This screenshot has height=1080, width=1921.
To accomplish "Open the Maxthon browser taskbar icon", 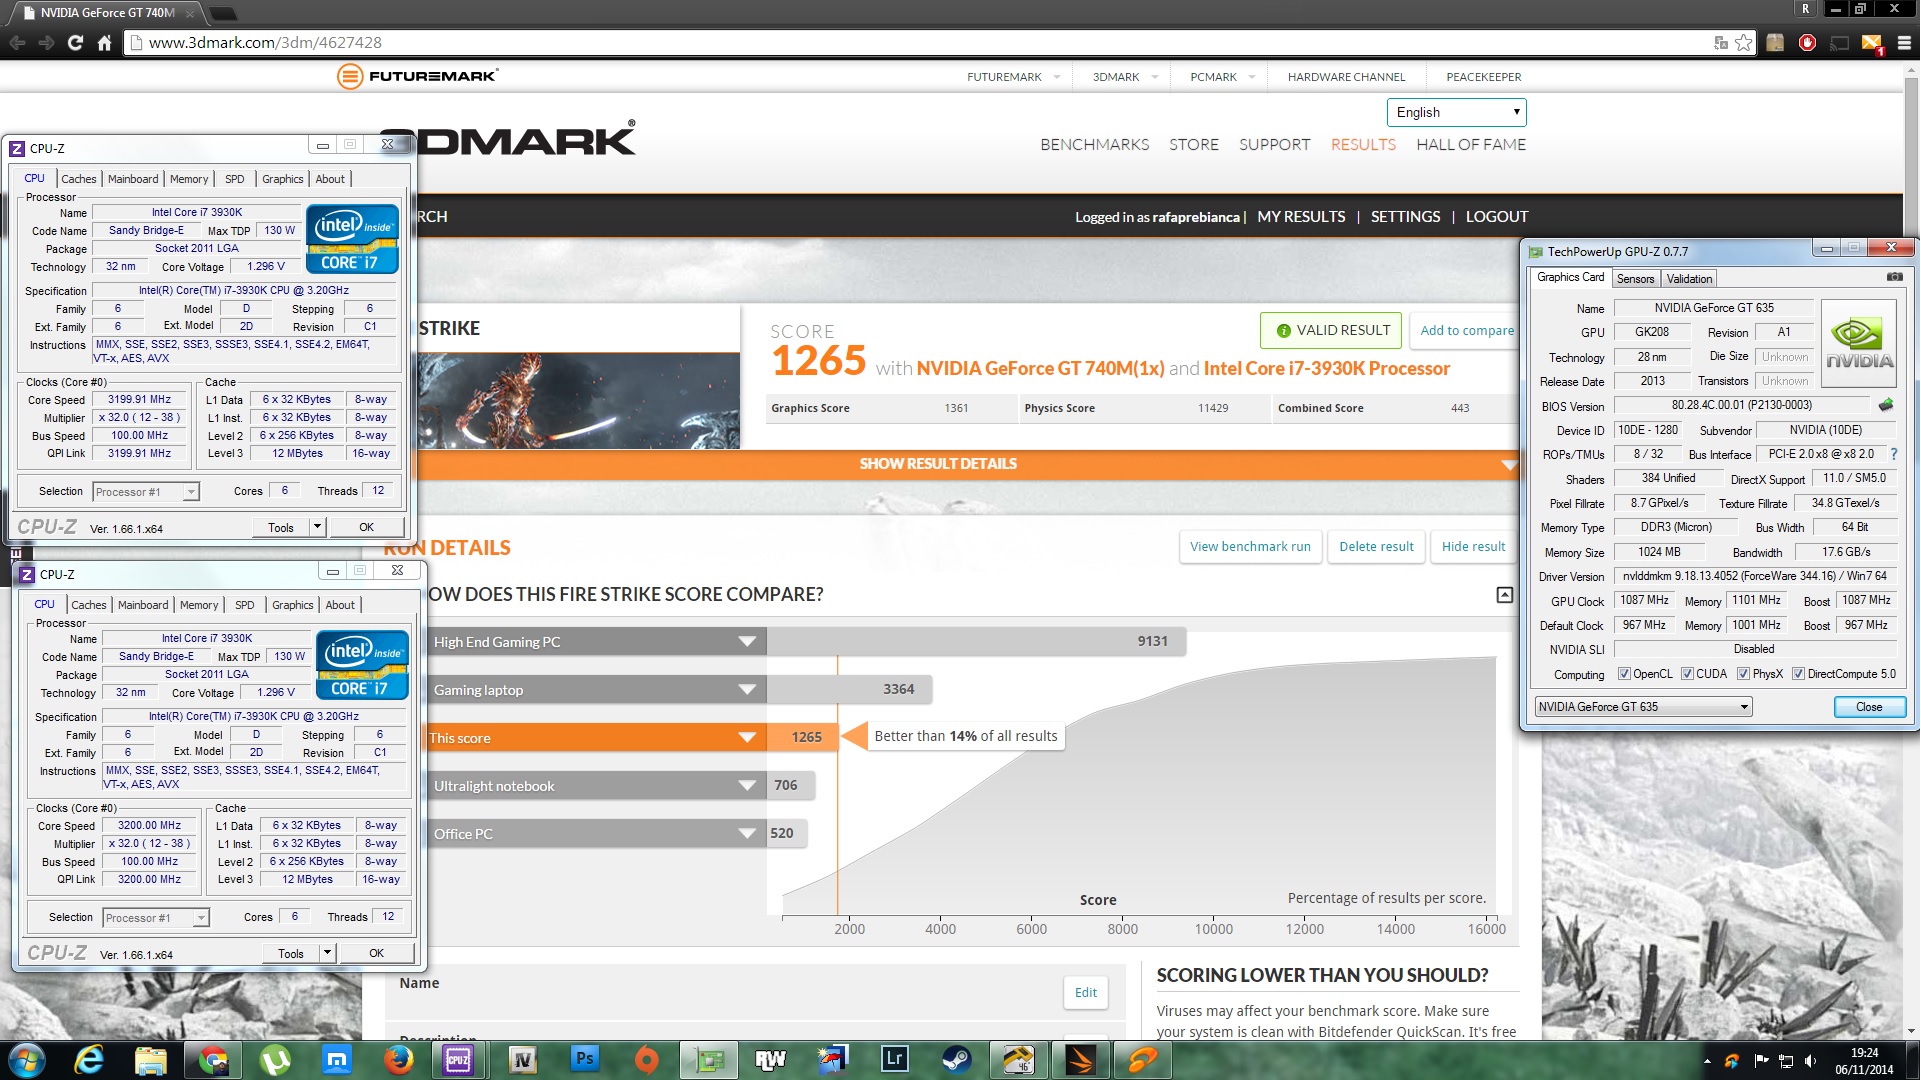I will click(x=337, y=1059).
